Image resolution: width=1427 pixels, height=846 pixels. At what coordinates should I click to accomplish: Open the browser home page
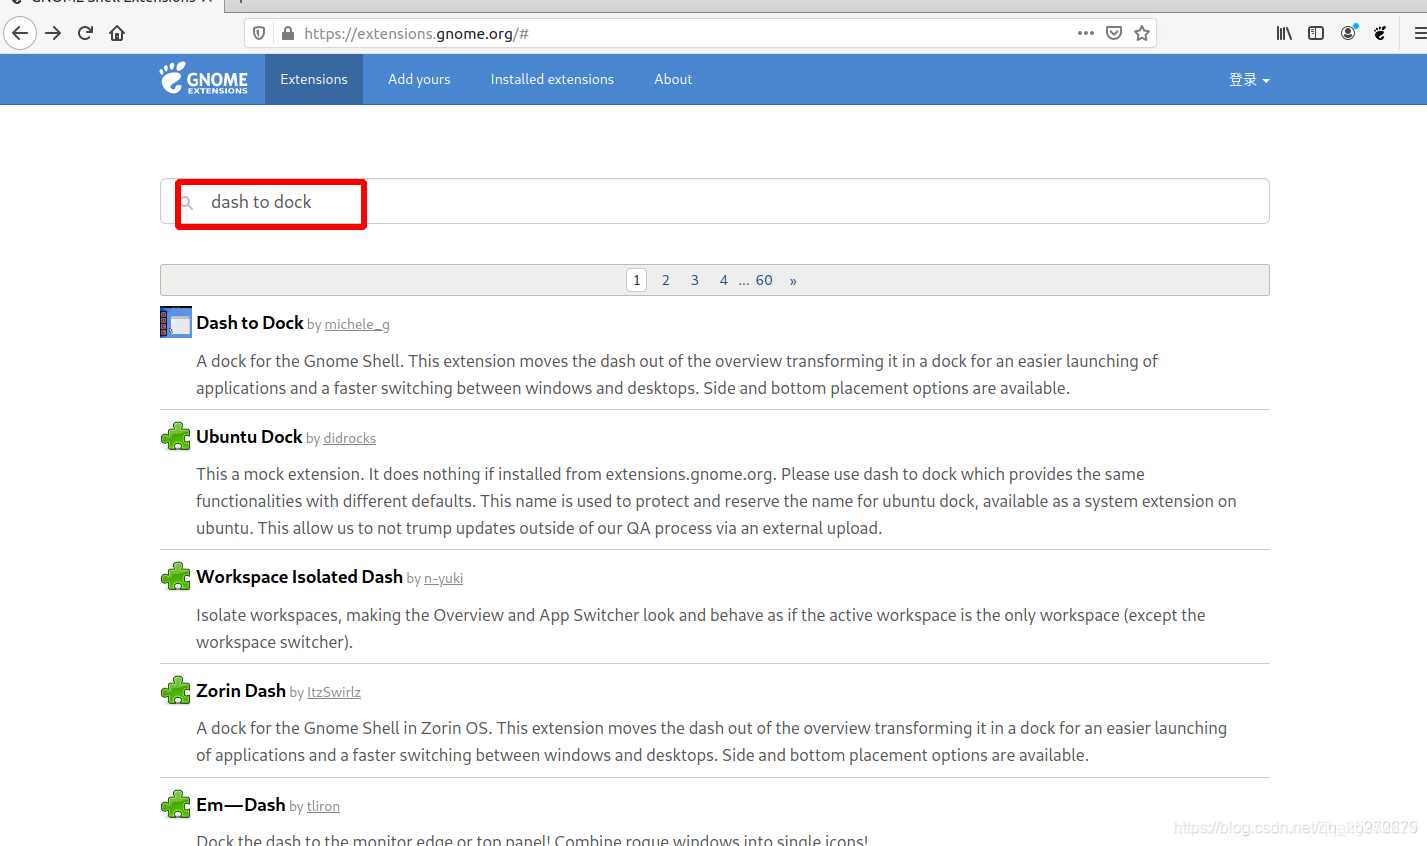pyautogui.click(x=117, y=33)
